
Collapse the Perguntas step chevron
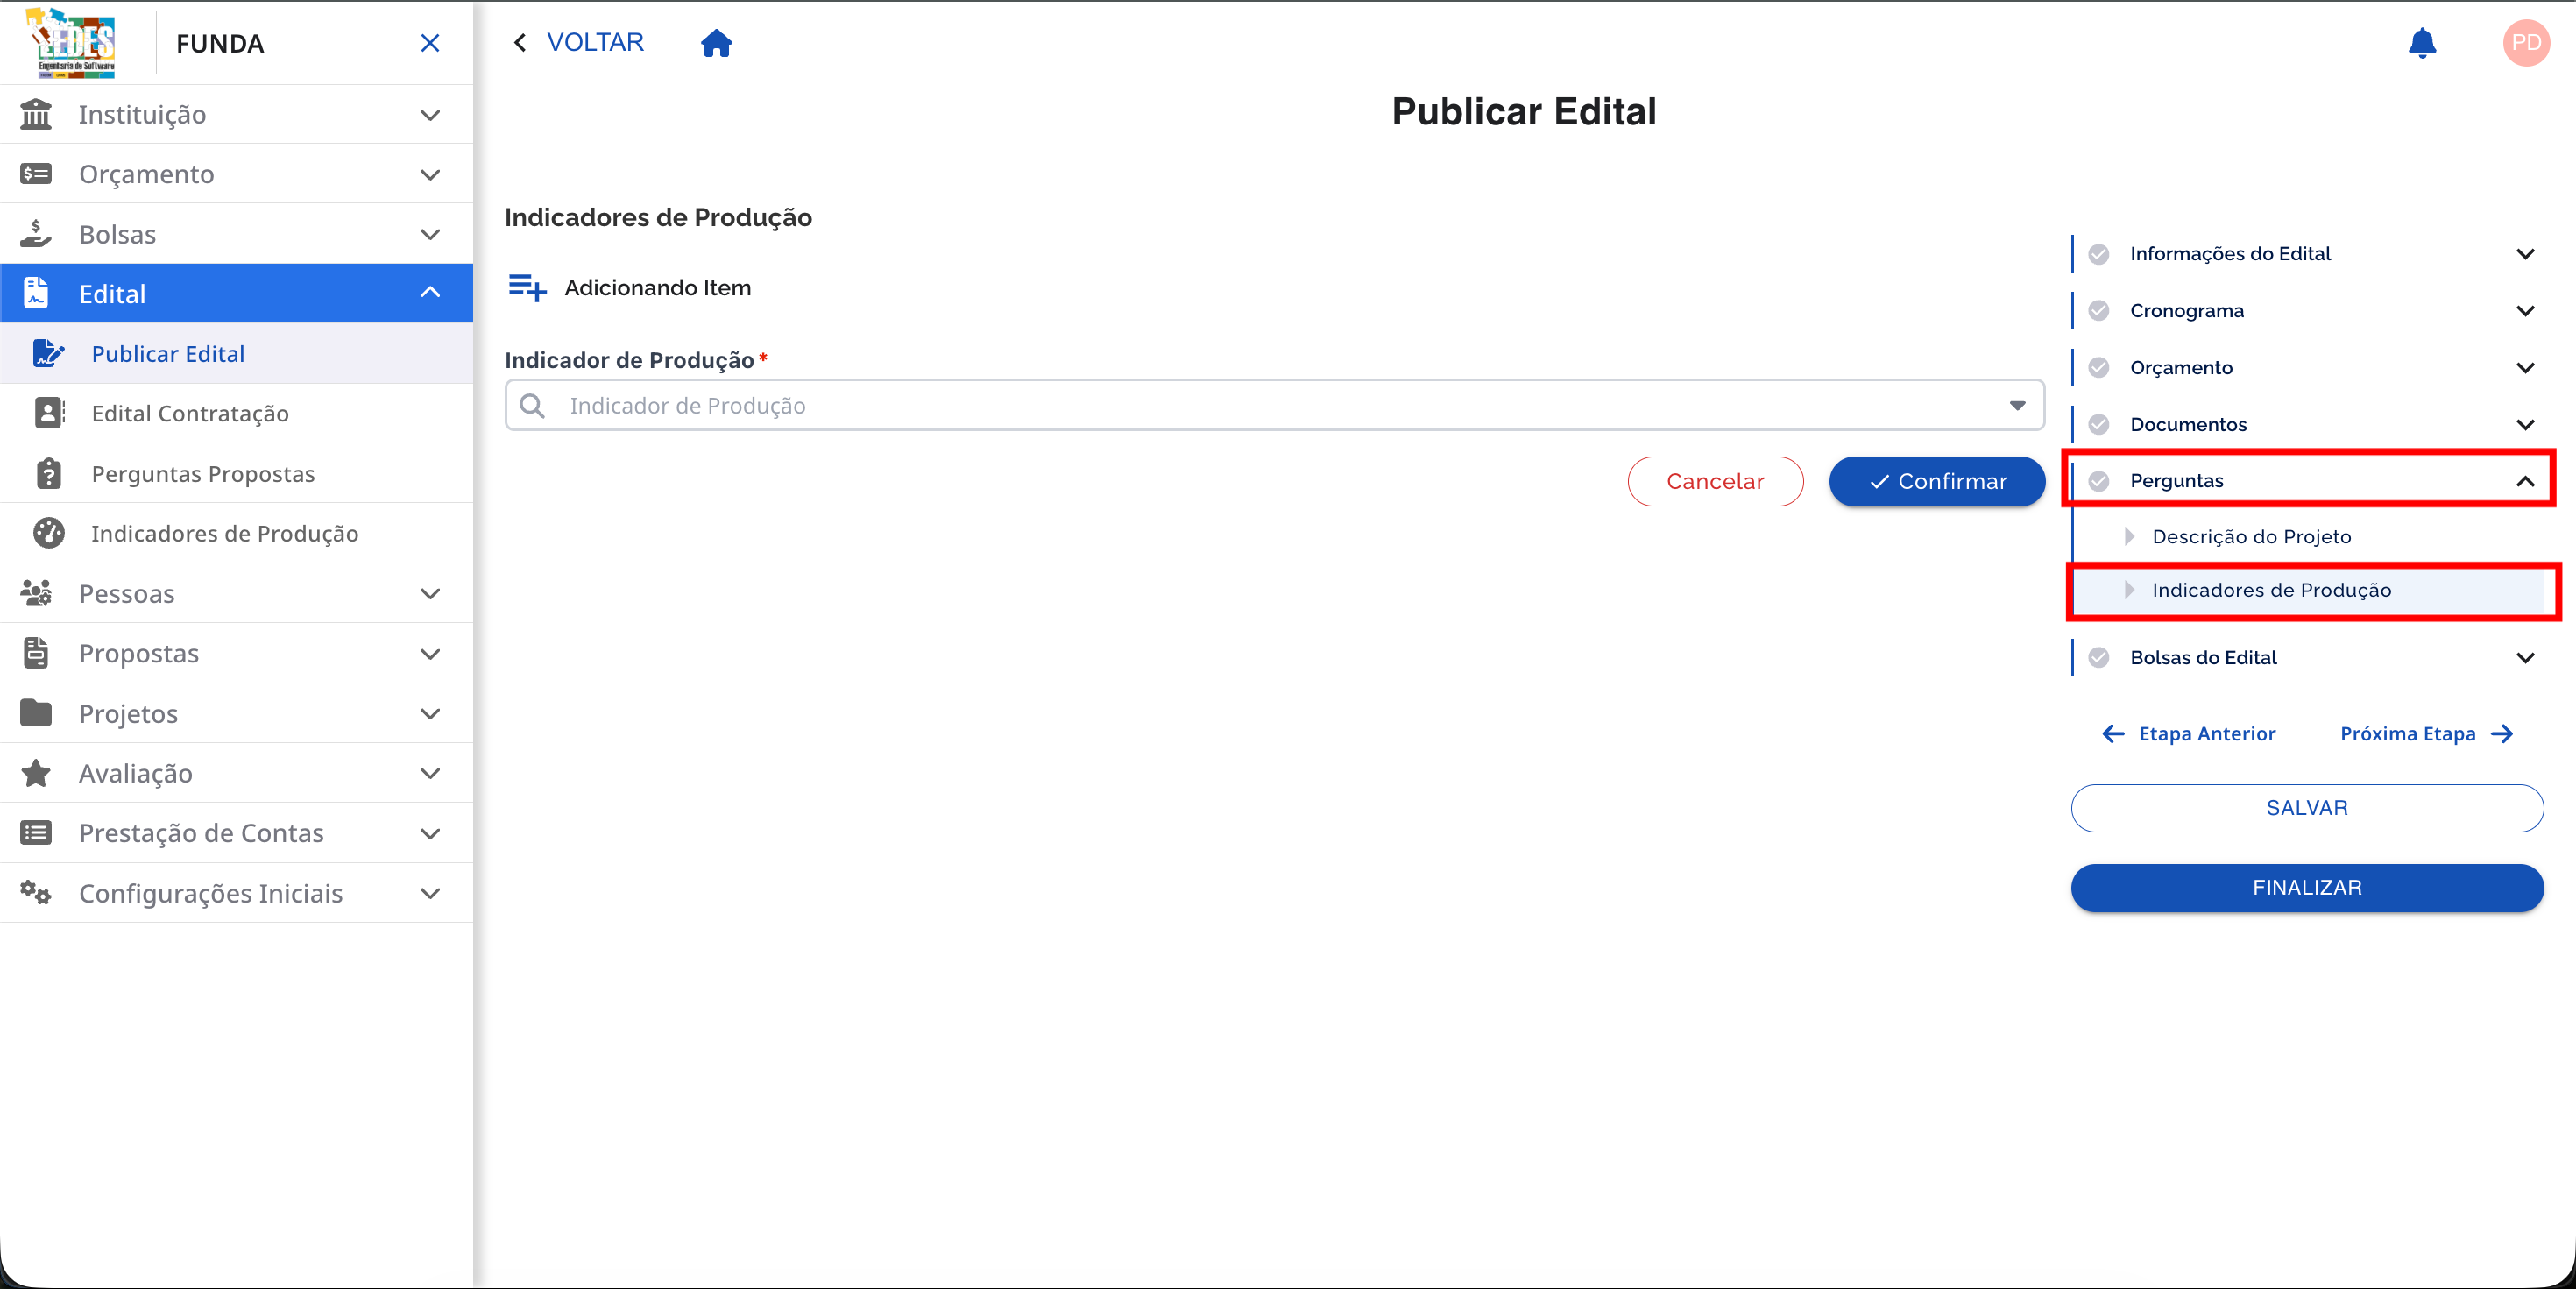(x=2524, y=481)
